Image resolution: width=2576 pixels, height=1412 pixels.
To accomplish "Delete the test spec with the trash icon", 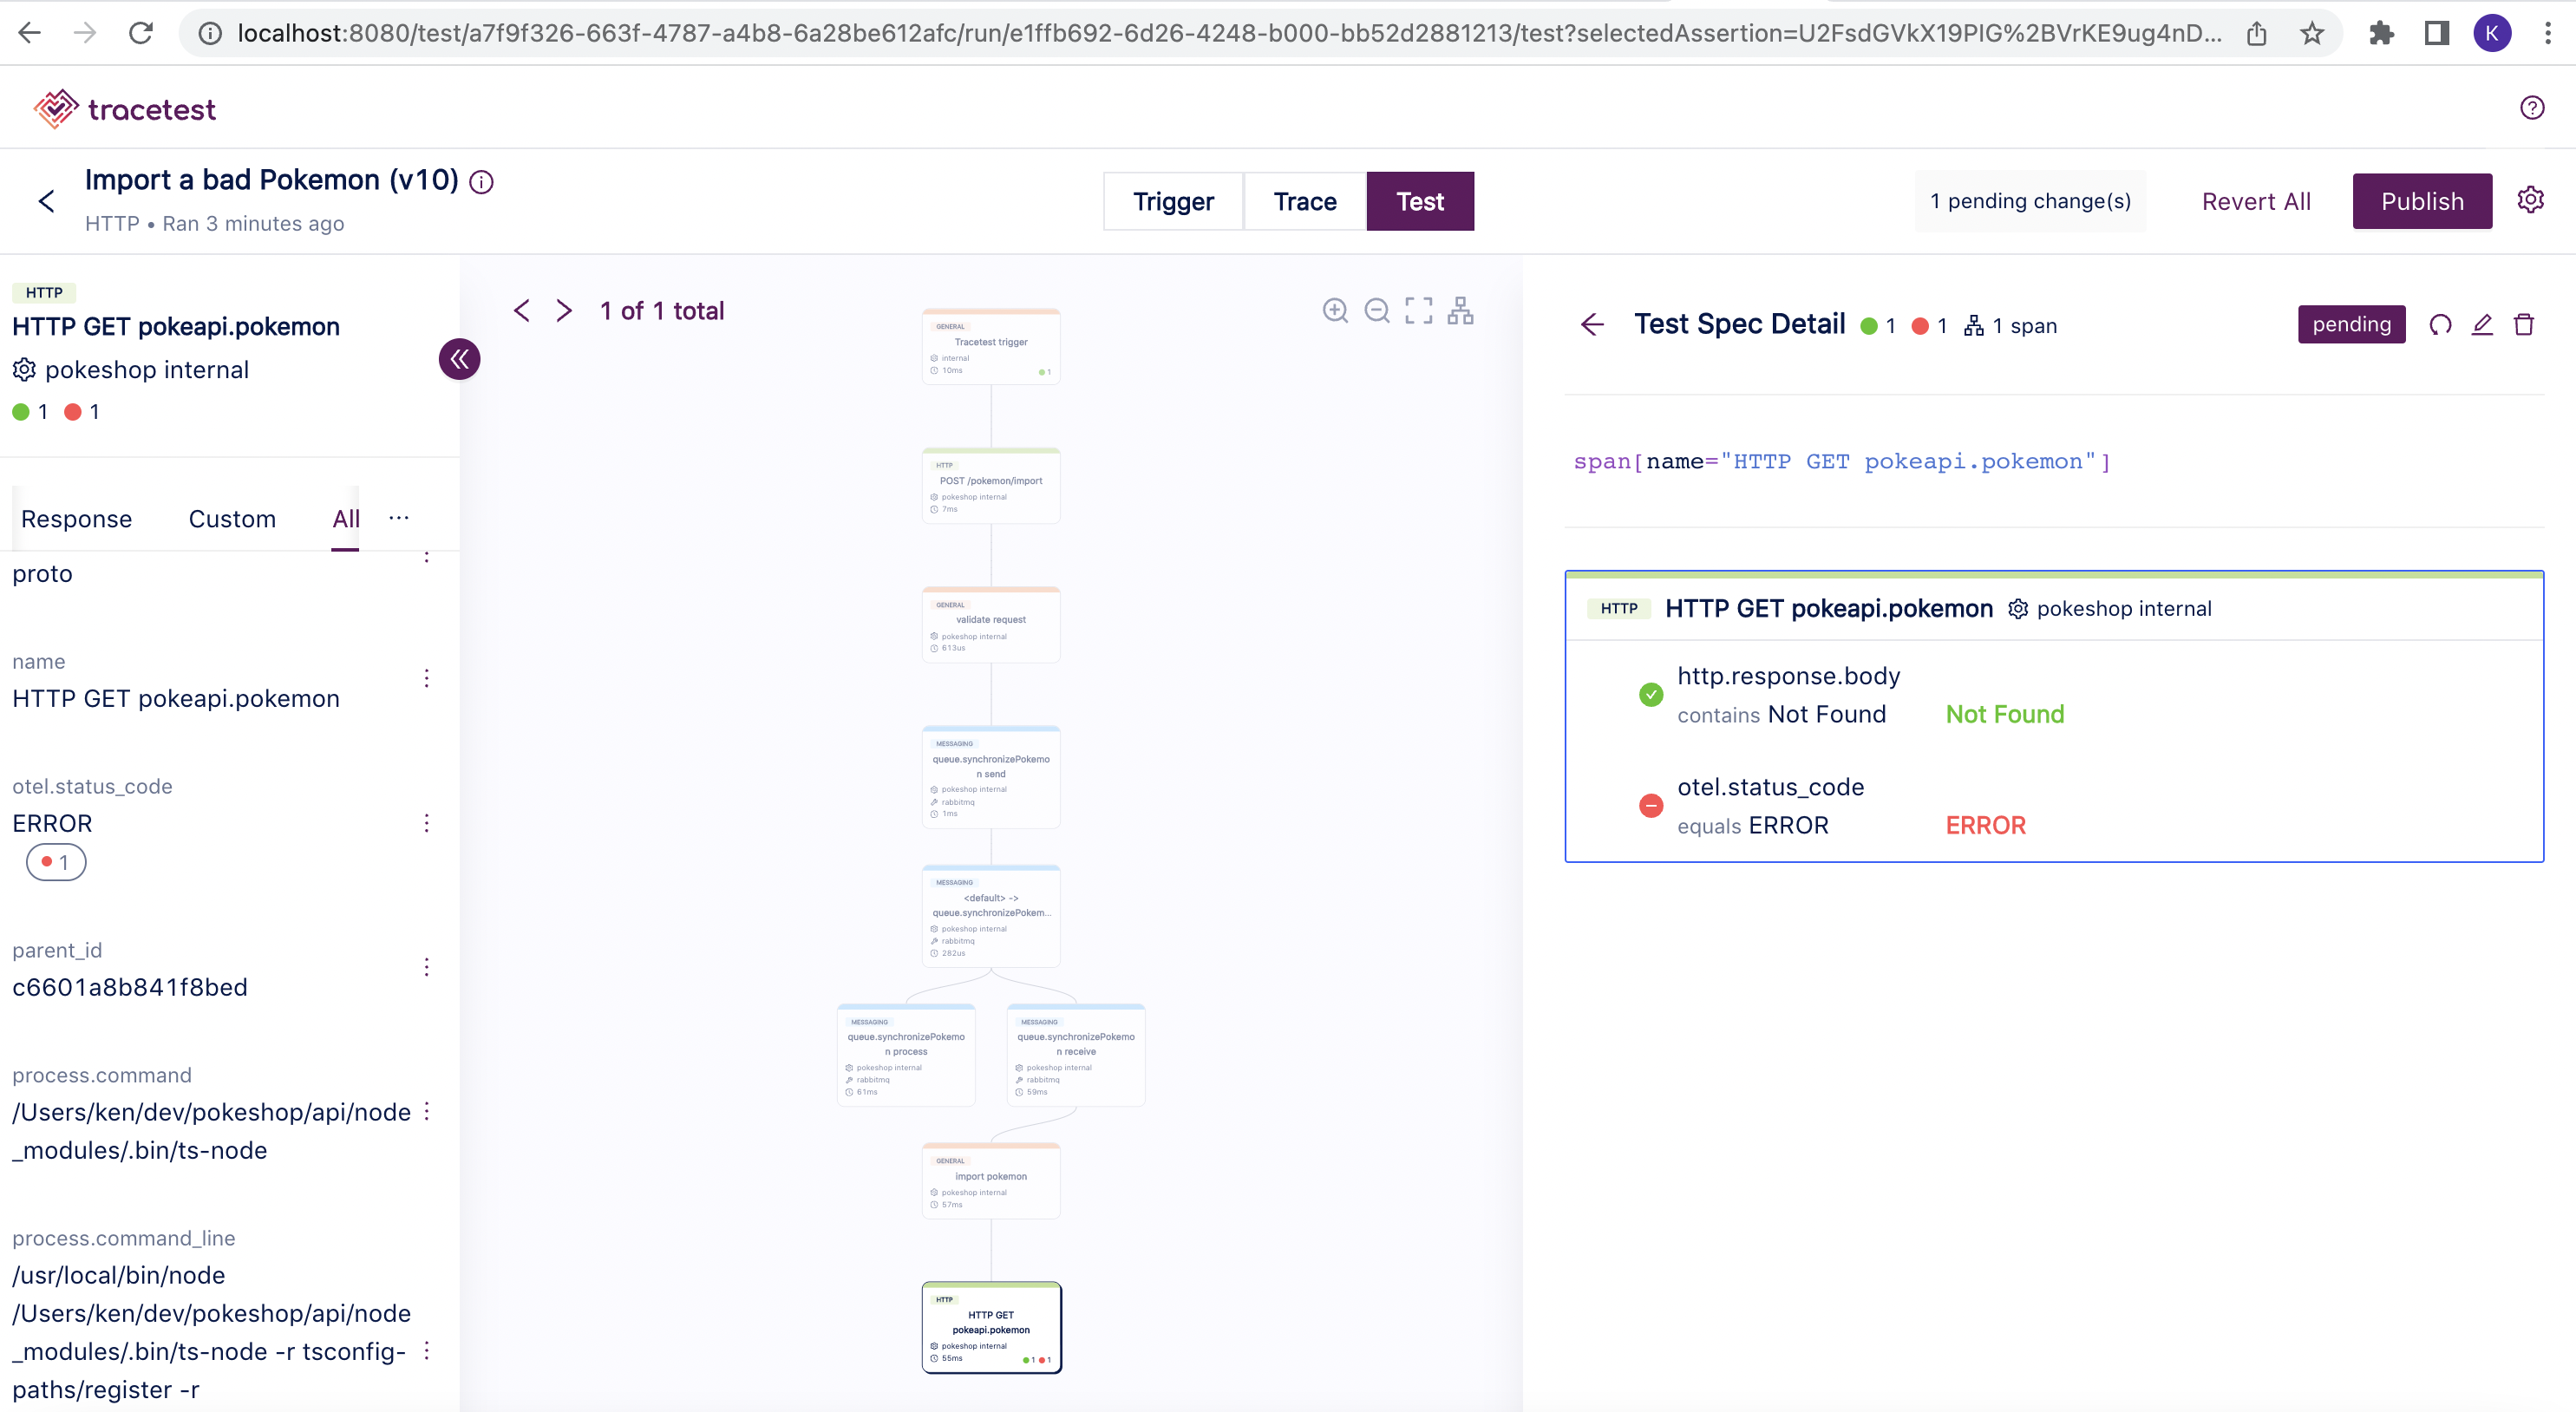I will pos(2525,324).
